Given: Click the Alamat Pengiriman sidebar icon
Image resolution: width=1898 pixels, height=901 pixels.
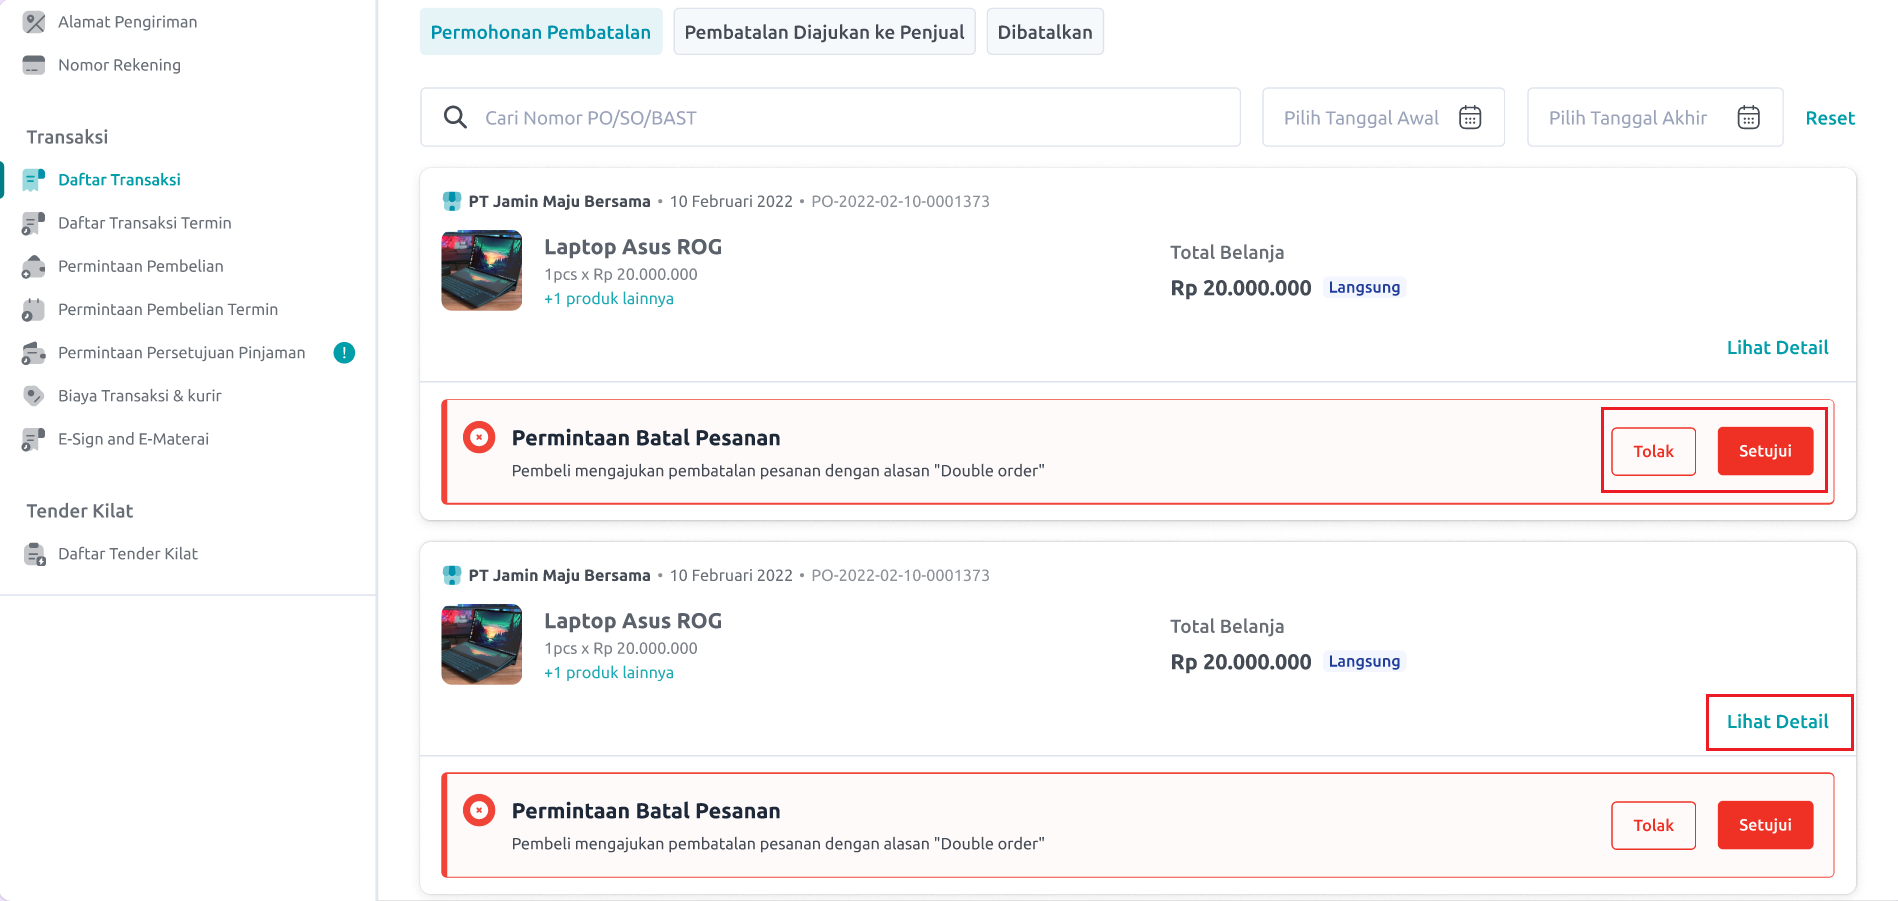Looking at the screenshot, I should click(34, 22).
